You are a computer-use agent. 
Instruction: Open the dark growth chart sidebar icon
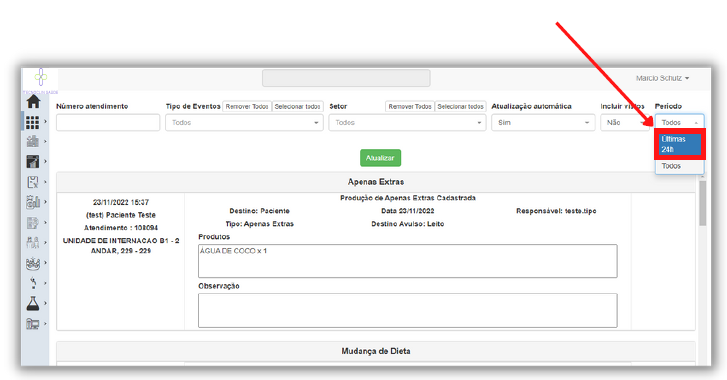(32, 161)
